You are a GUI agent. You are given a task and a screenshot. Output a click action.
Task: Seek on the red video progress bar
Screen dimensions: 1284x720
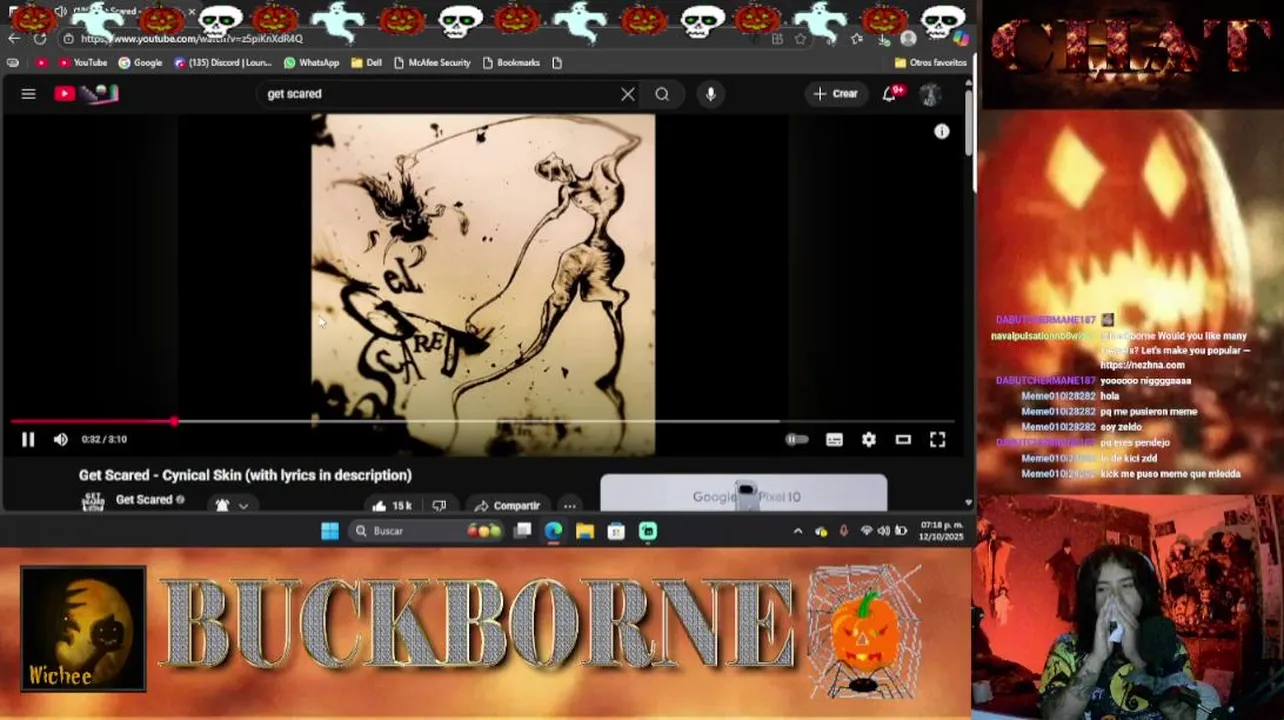pyautogui.click(x=483, y=421)
